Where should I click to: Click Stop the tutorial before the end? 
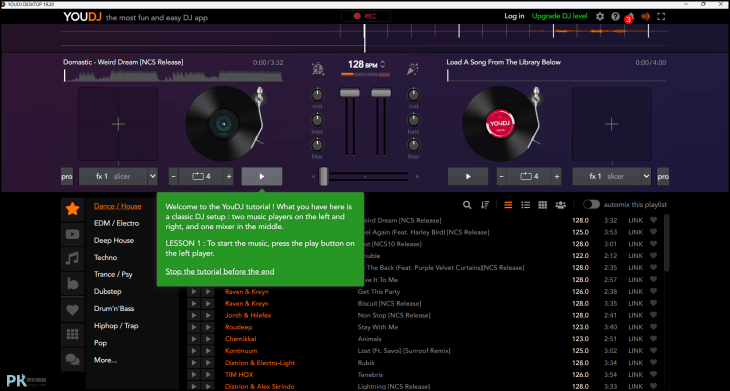[x=220, y=271]
